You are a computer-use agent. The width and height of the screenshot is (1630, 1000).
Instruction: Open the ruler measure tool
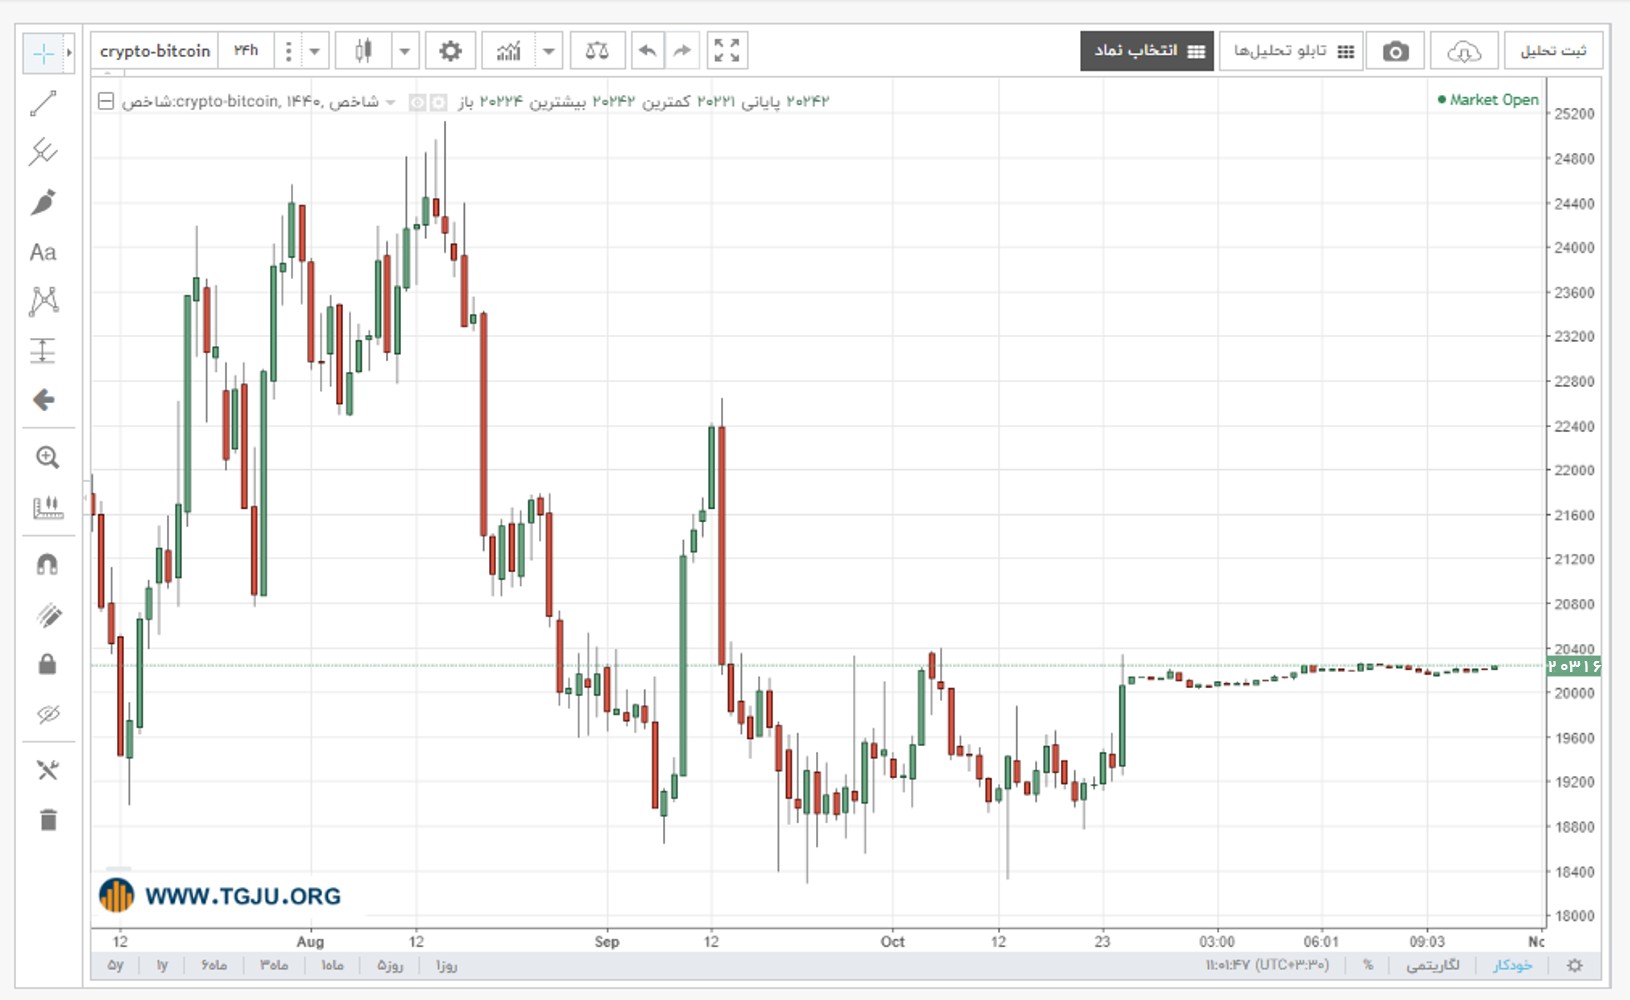[x=47, y=508]
